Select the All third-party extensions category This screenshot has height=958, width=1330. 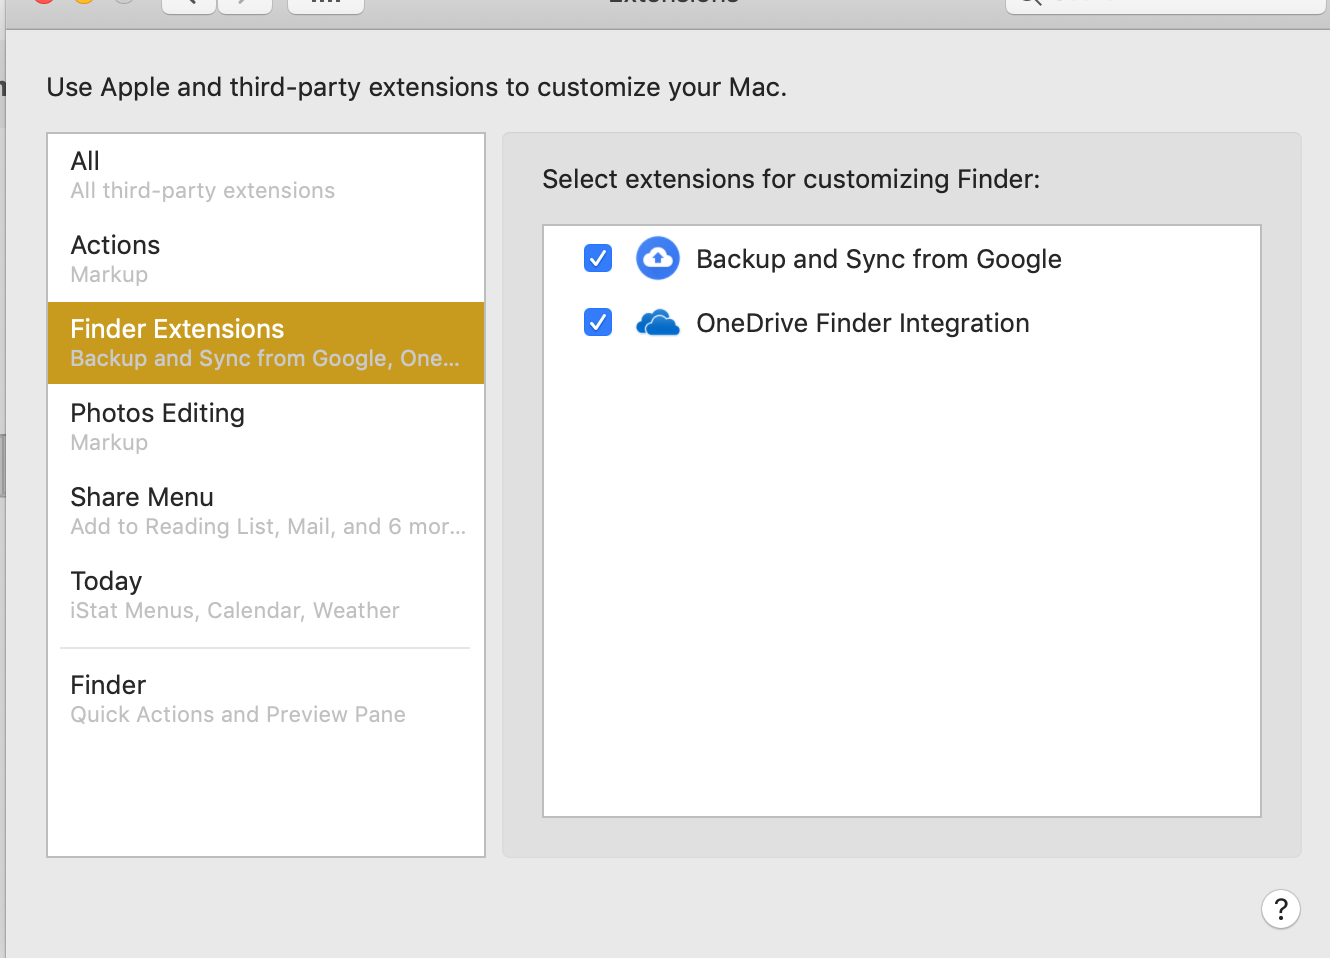266,176
